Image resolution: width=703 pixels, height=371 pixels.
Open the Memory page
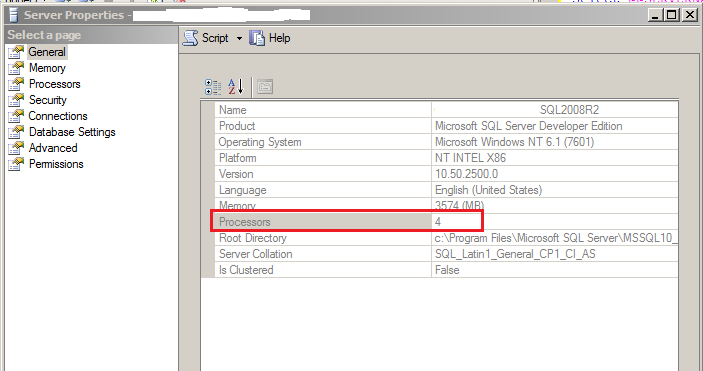coord(47,68)
